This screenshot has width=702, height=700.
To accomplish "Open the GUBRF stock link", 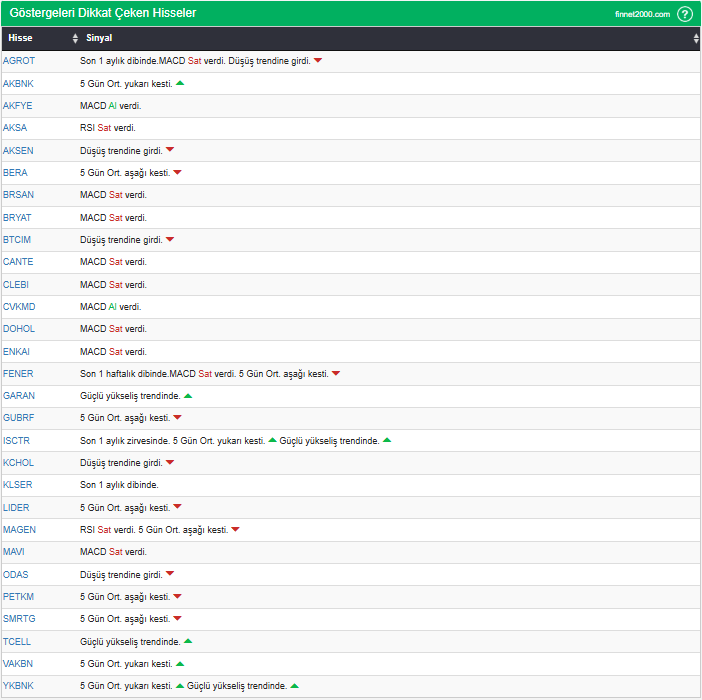I will coord(18,418).
